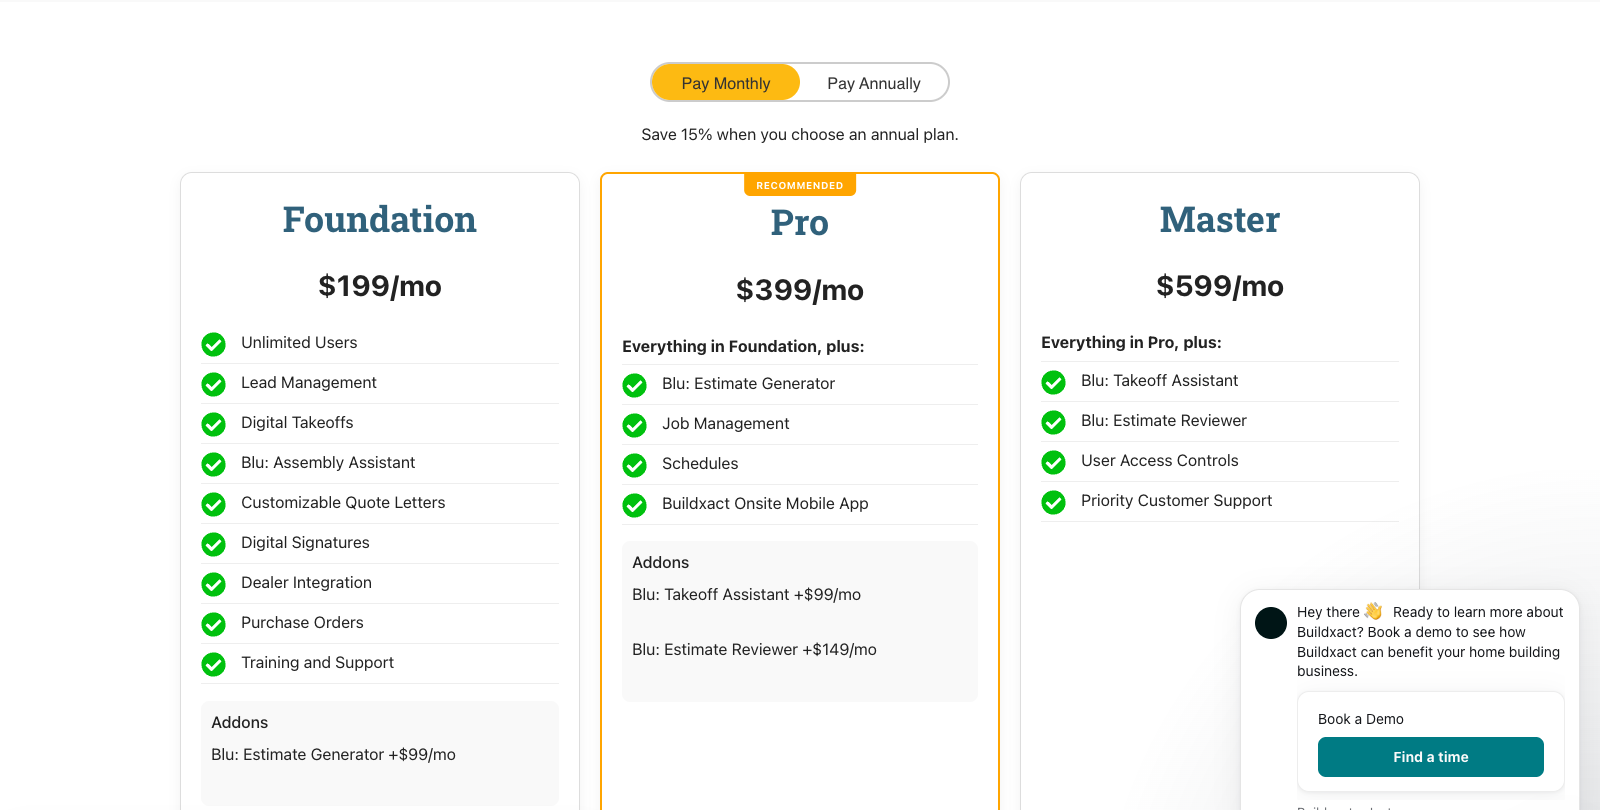
Task: Click the $199/mo price
Action: click(380, 286)
